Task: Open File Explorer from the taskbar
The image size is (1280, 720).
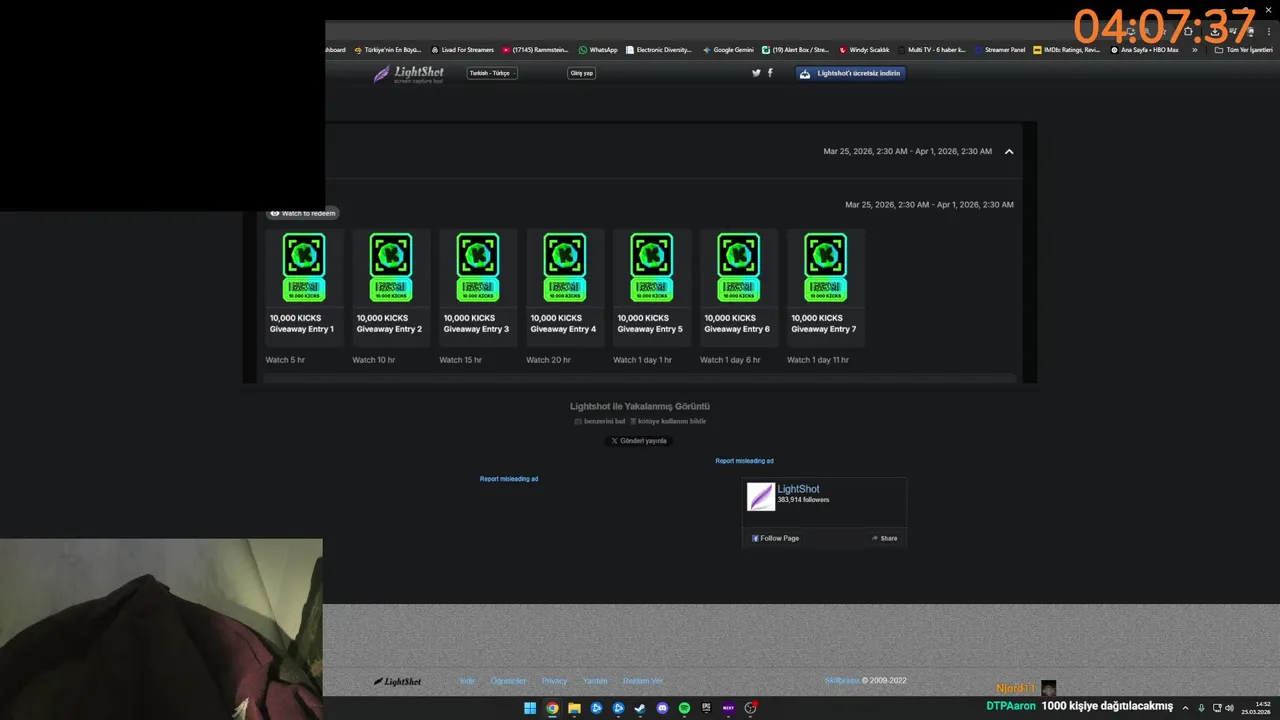Action: coord(574,708)
